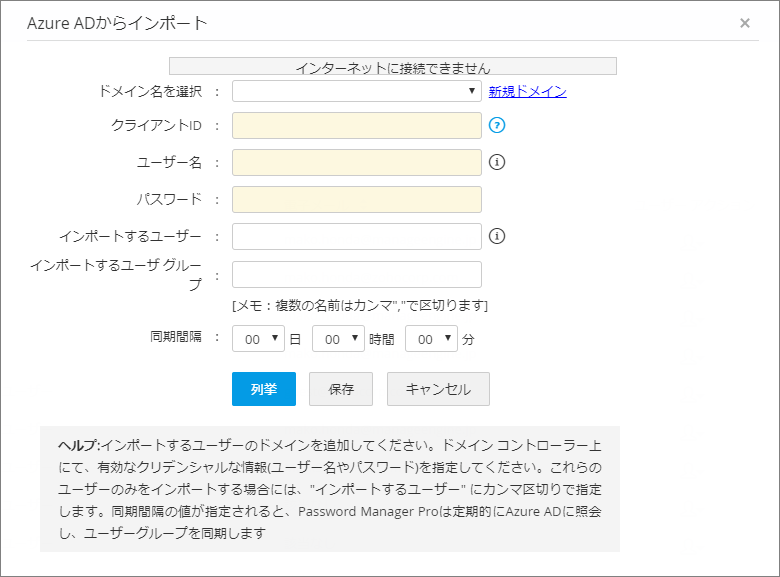Click the 'インターネットに接続できません' status bar
Viewport: 780px width, 577px height.
[x=393, y=67]
